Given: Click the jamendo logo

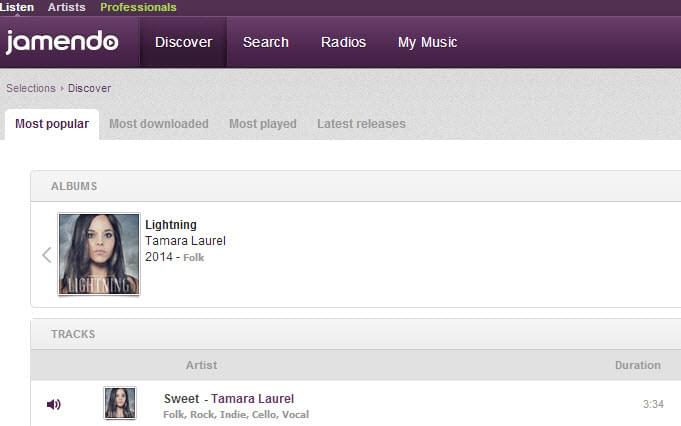Looking at the screenshot, I should (62, 42).
